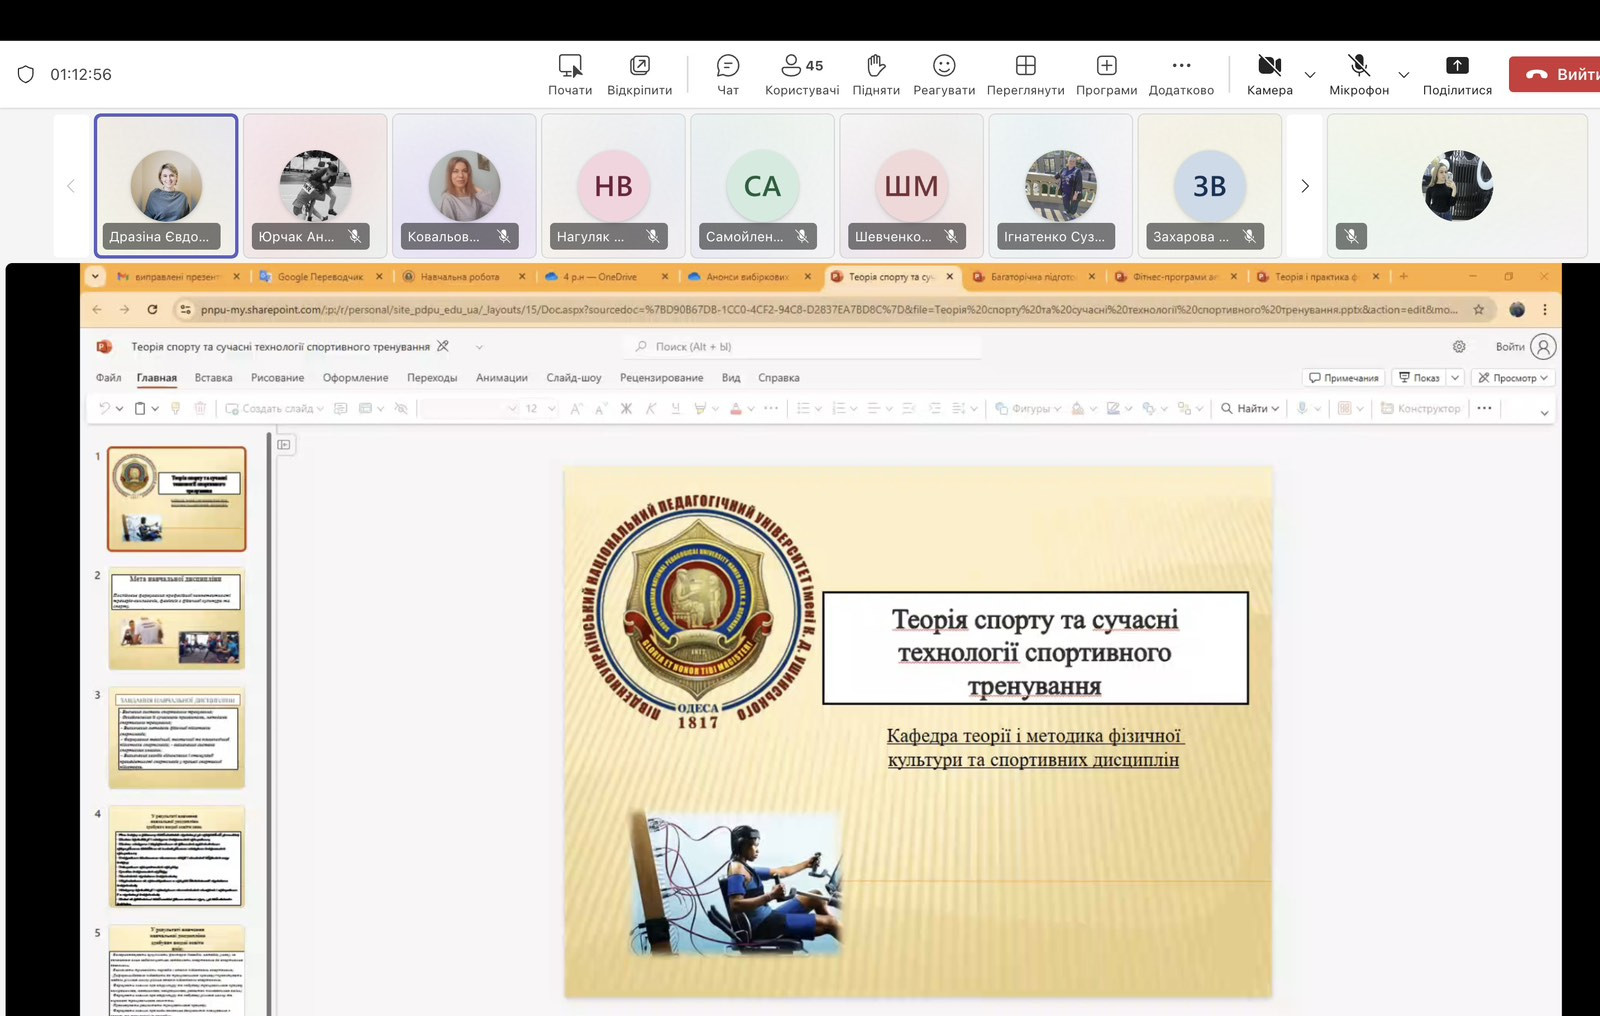Toggle underline formatting (Ч)
The image size is (1600, 1016).
(x=676, y=408)
